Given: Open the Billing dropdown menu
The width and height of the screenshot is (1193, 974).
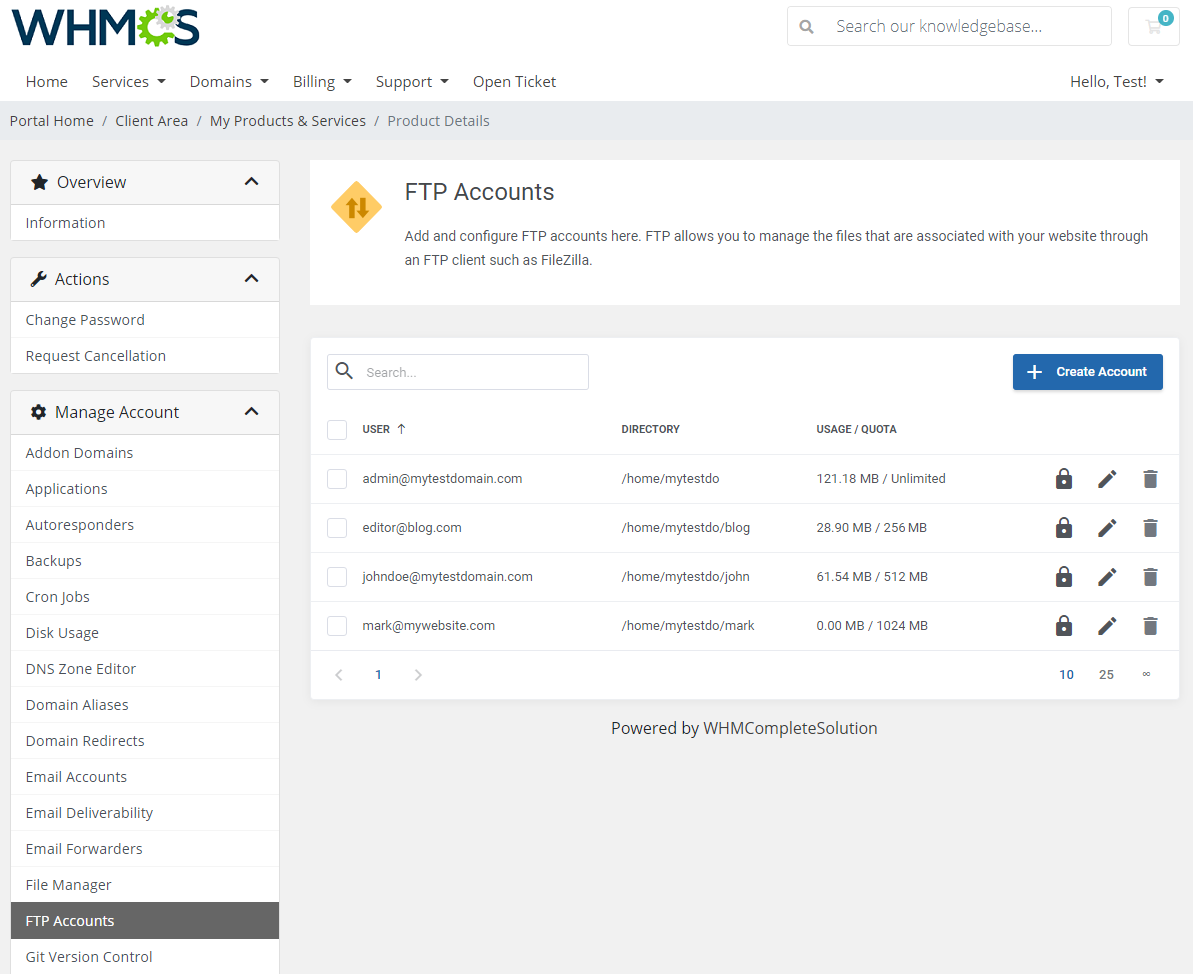Looking at the screenshot, I should (322, 81).
